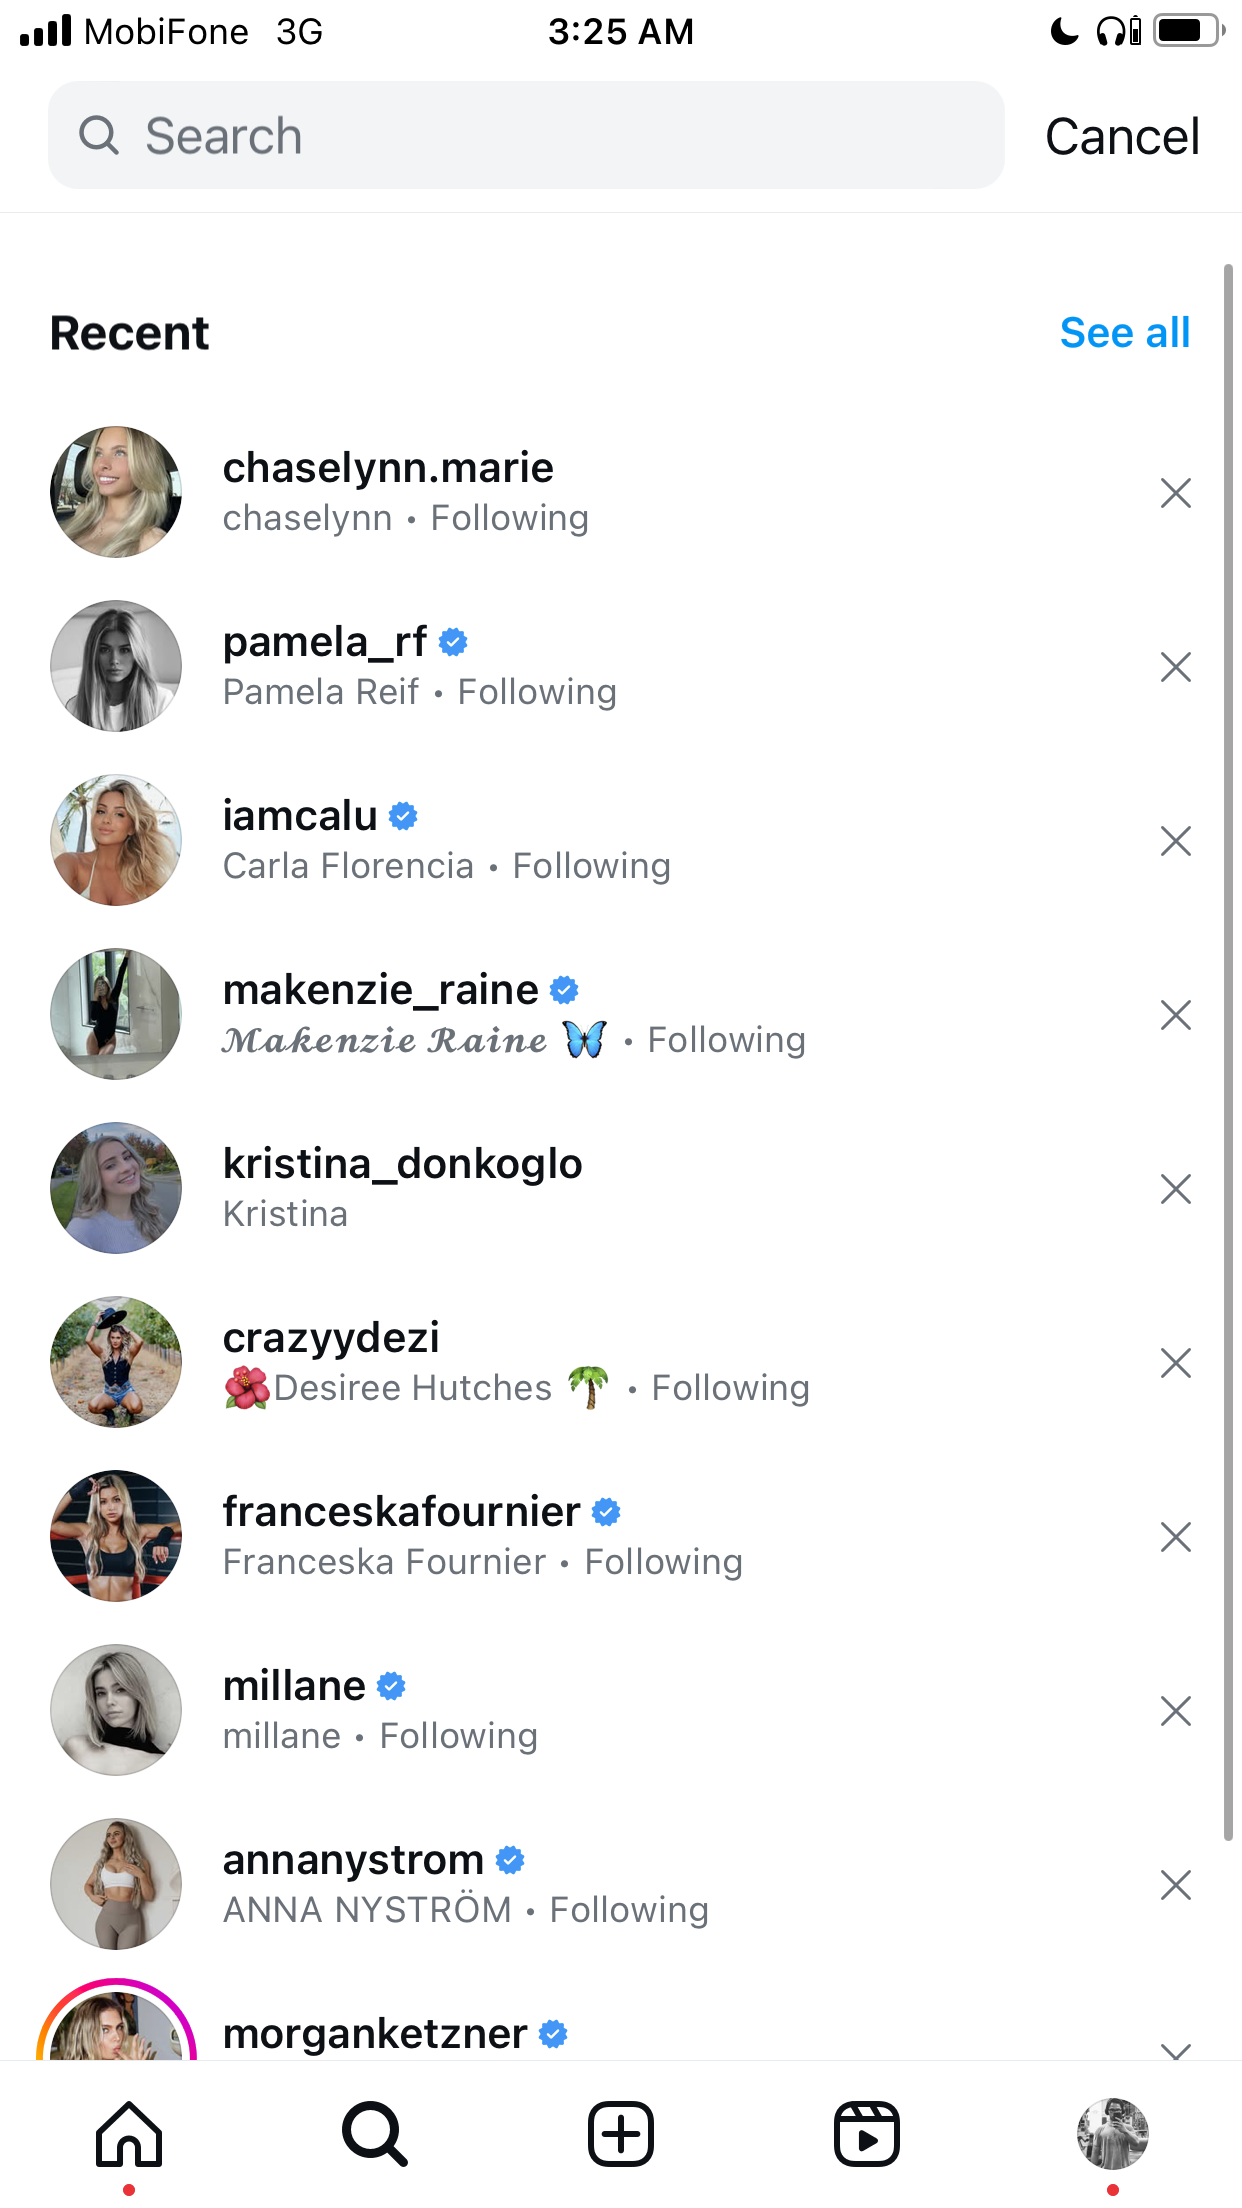Screen dimensions: 1242x2208
Task: Click the vertical scrollbar on right
Action: 1229,1052
